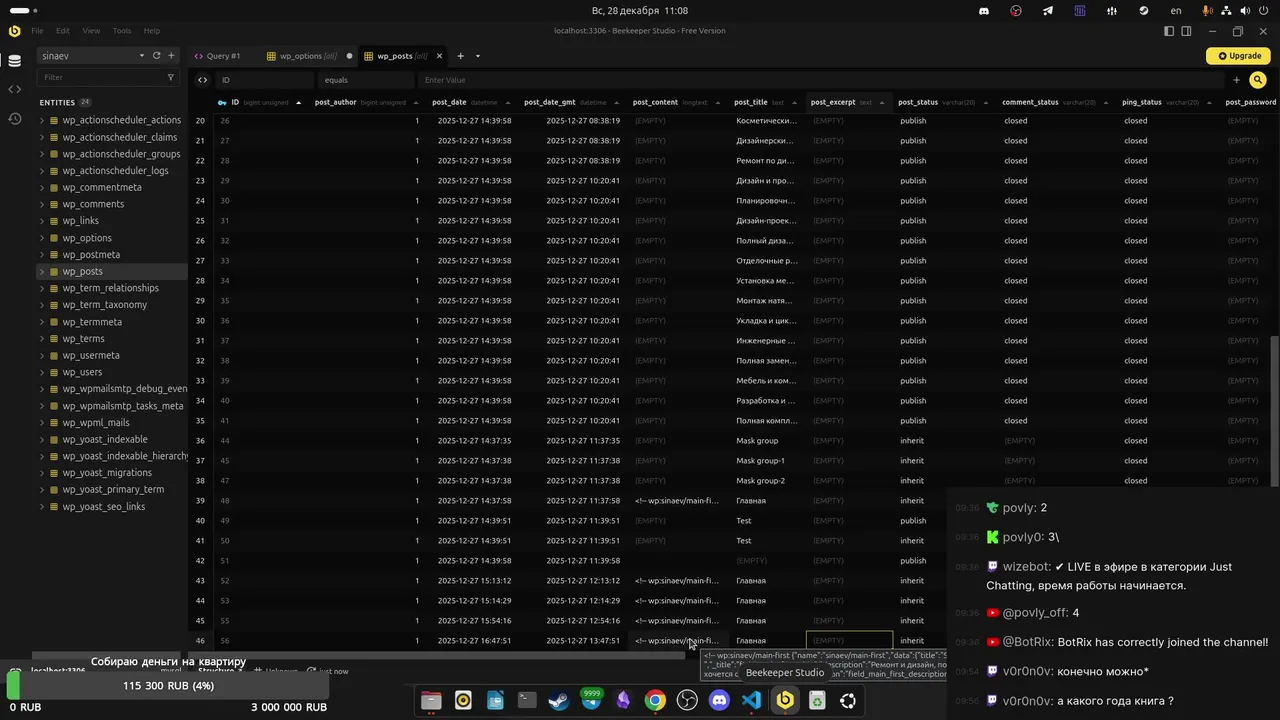Open the history clock icon in sidebar
The image size is (1280, 720).
coord(14,119)
